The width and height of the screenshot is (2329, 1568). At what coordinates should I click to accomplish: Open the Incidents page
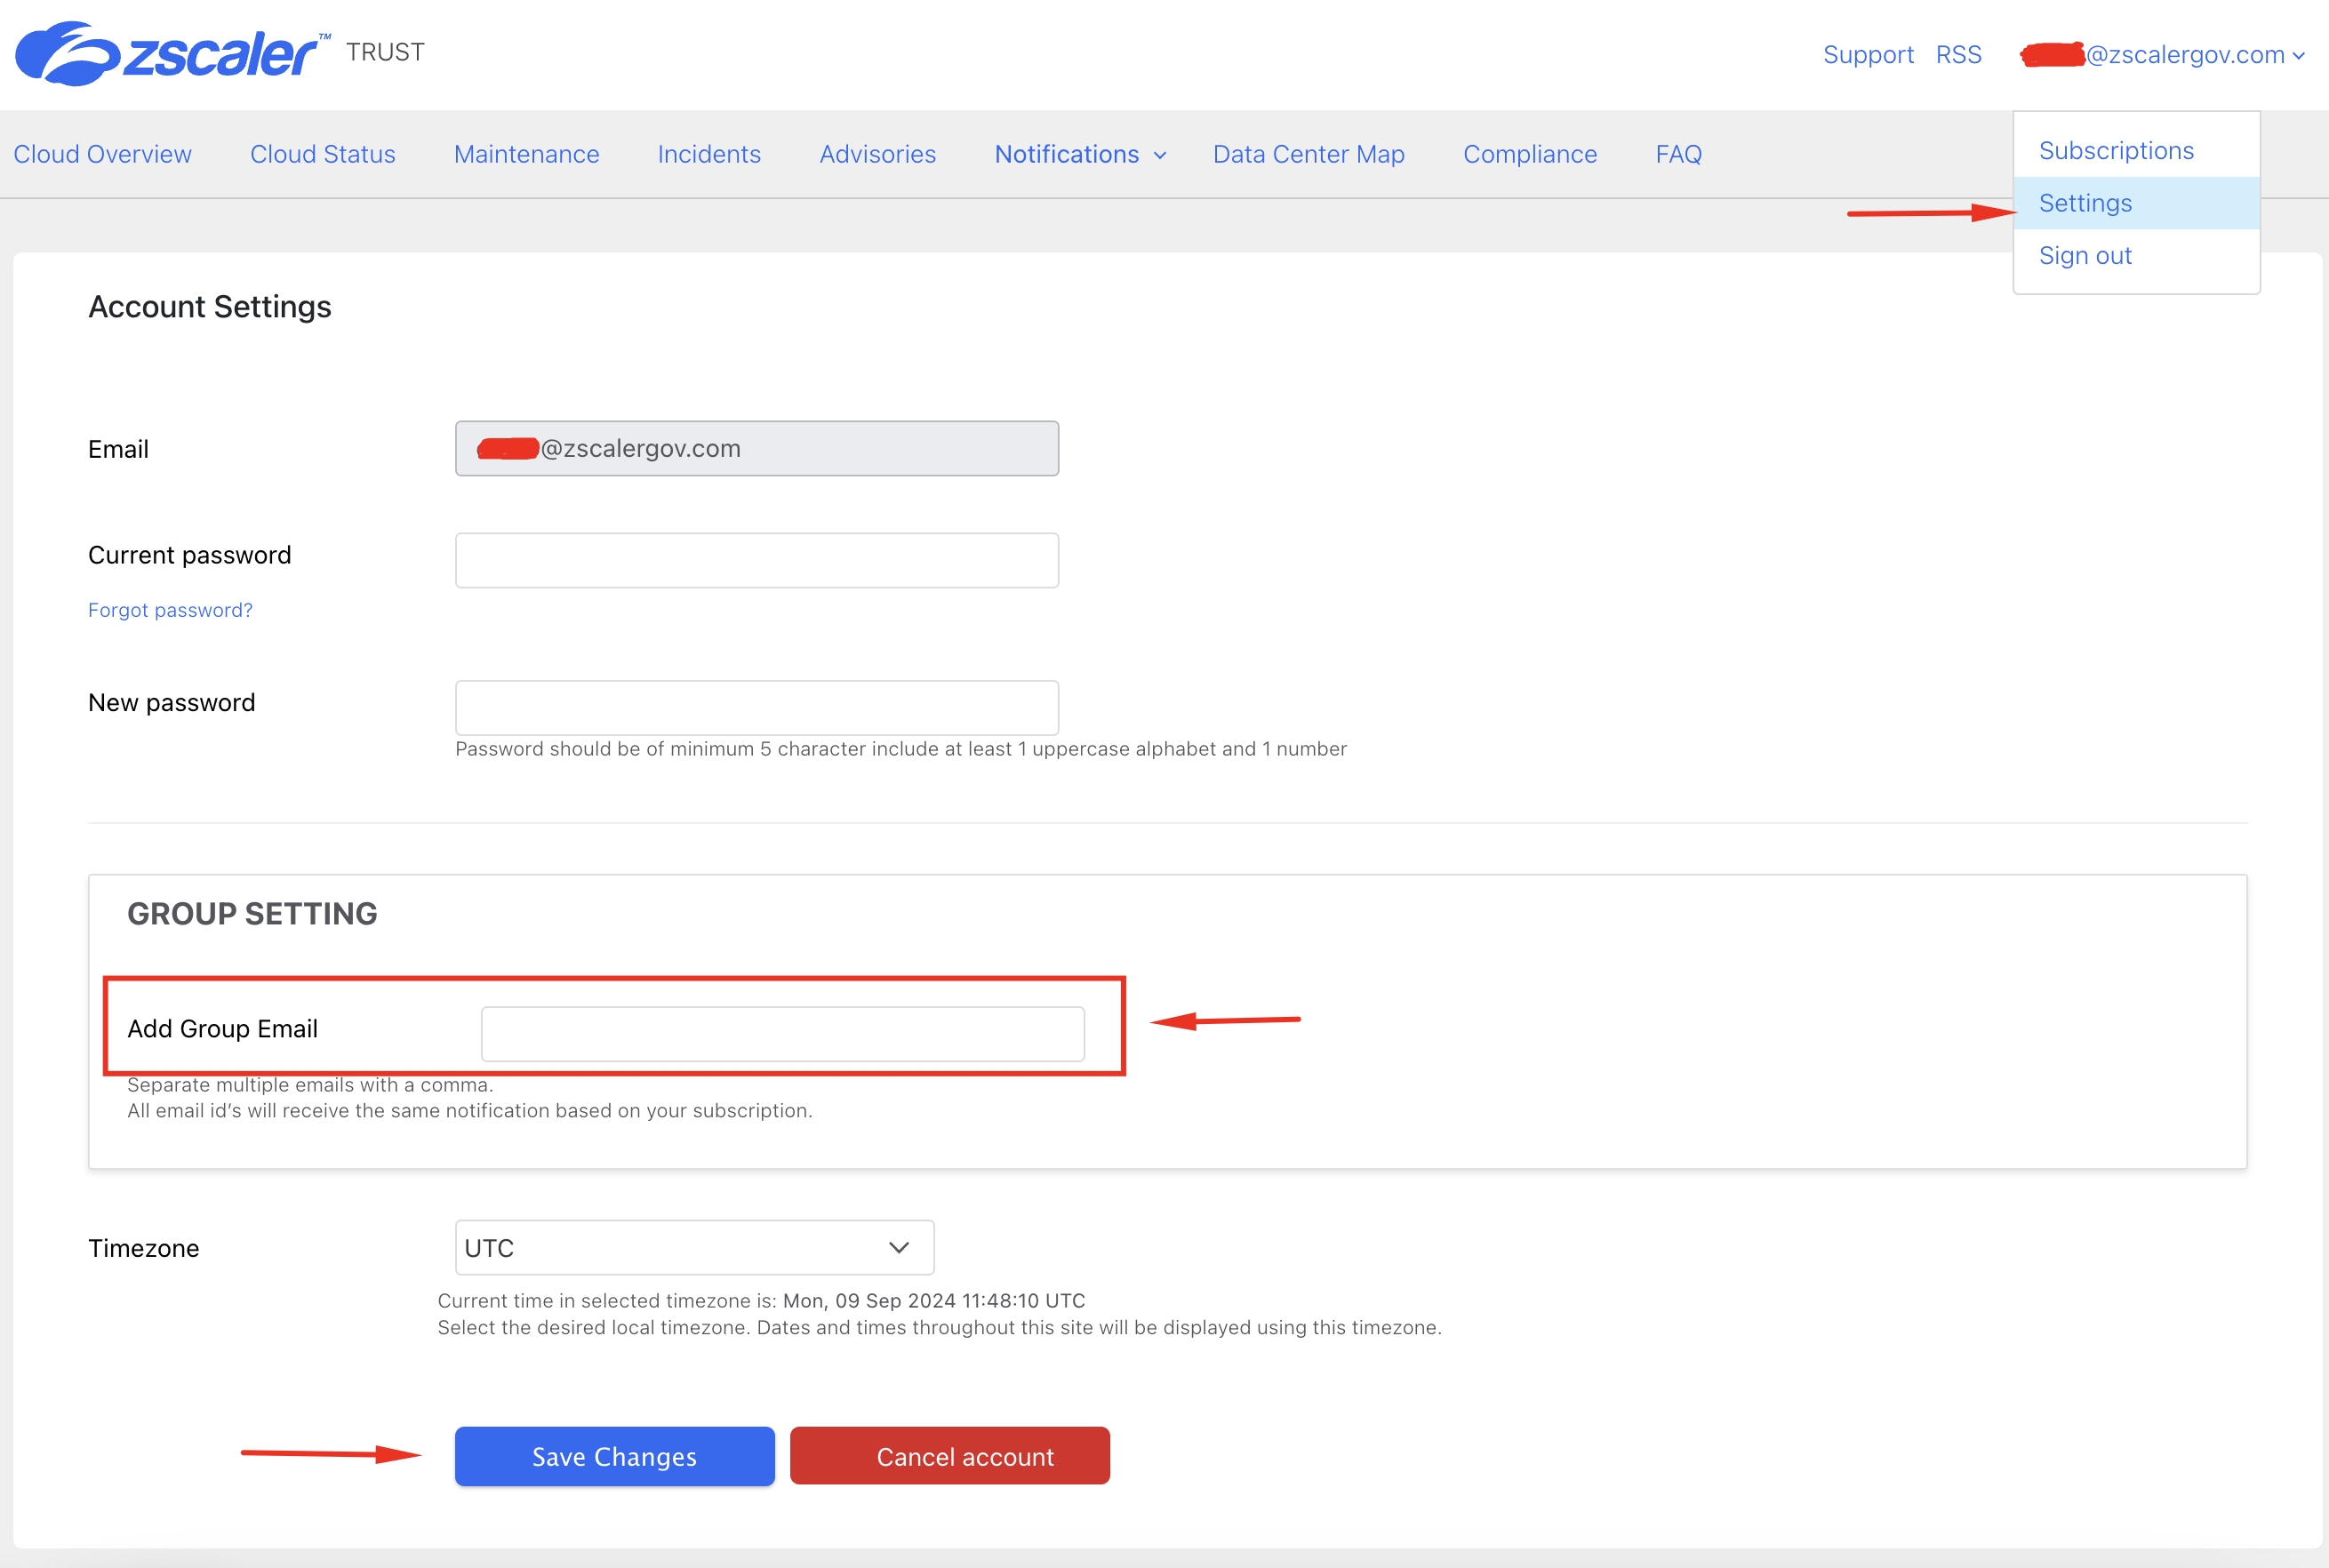[x=709, y=154]
